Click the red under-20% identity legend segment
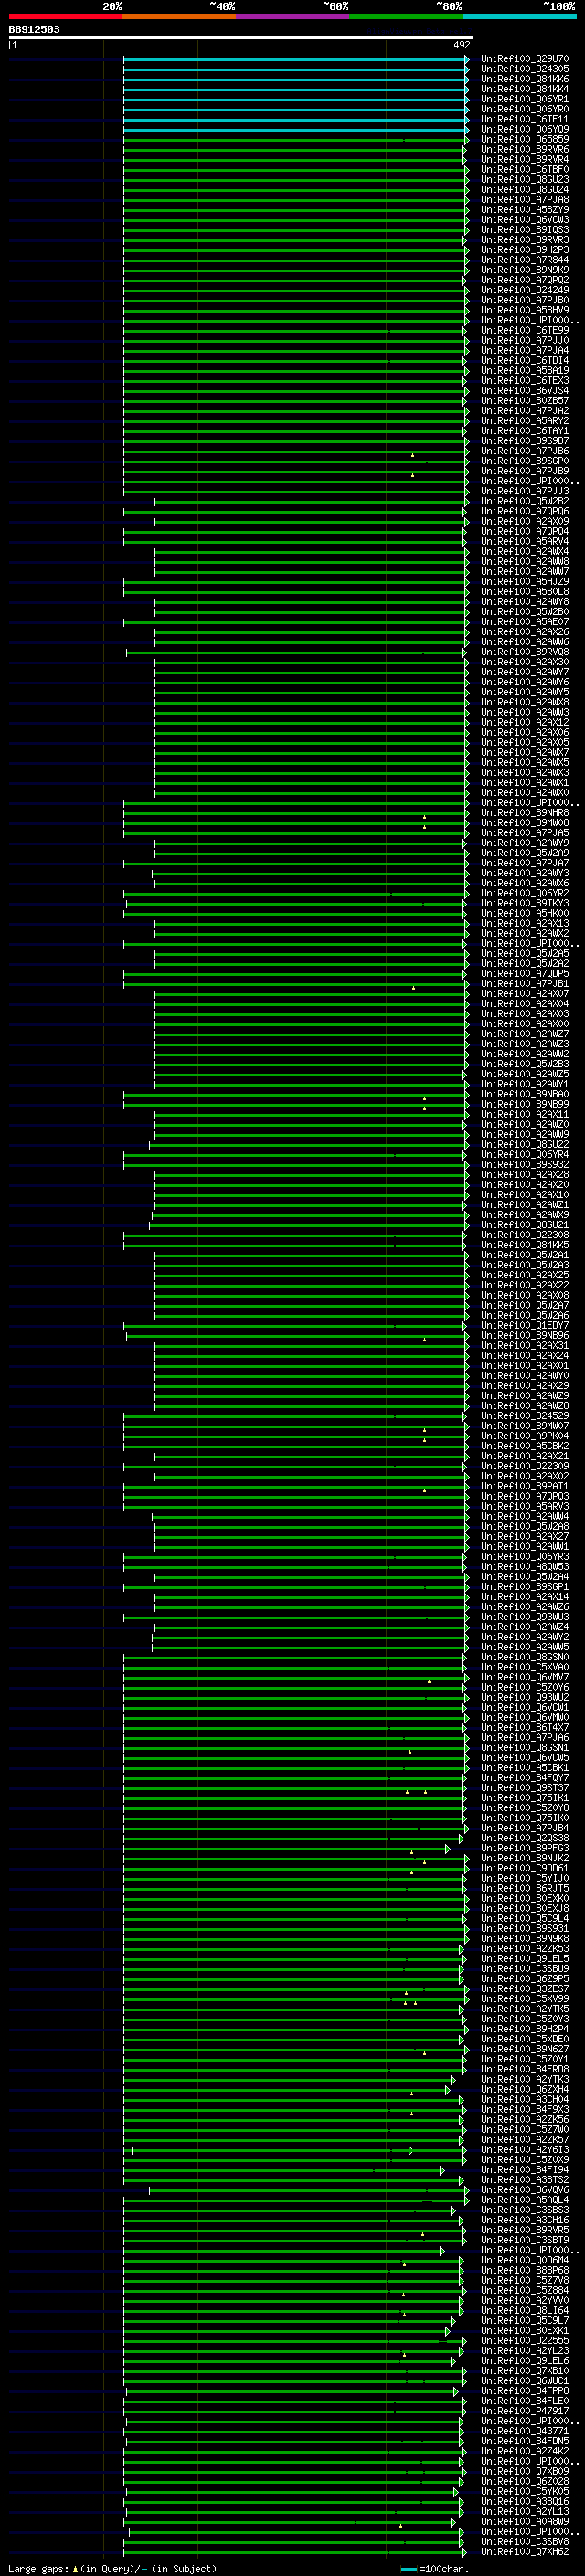Viewport: 585px width, 2576px height. click(x=65, y=16)
